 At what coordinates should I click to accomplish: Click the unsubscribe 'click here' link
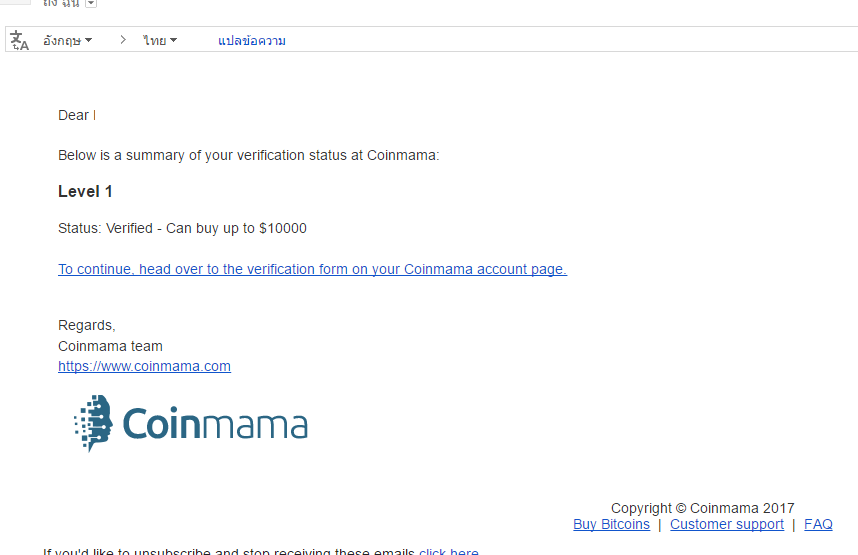(x=449, y=551)
